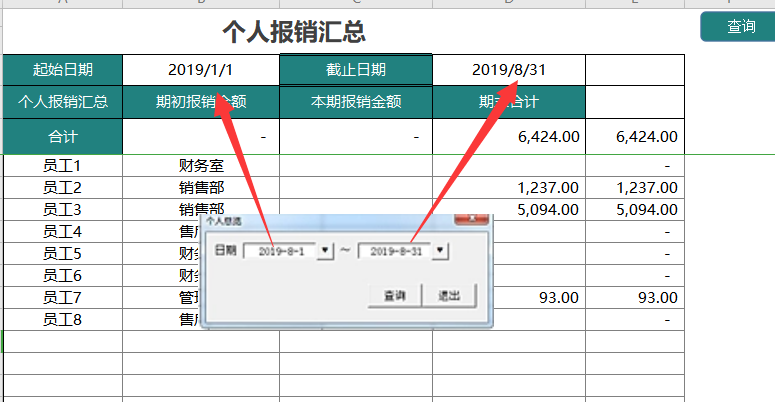Select the 5,094.00 cell in last column

[x=635, y=210]
